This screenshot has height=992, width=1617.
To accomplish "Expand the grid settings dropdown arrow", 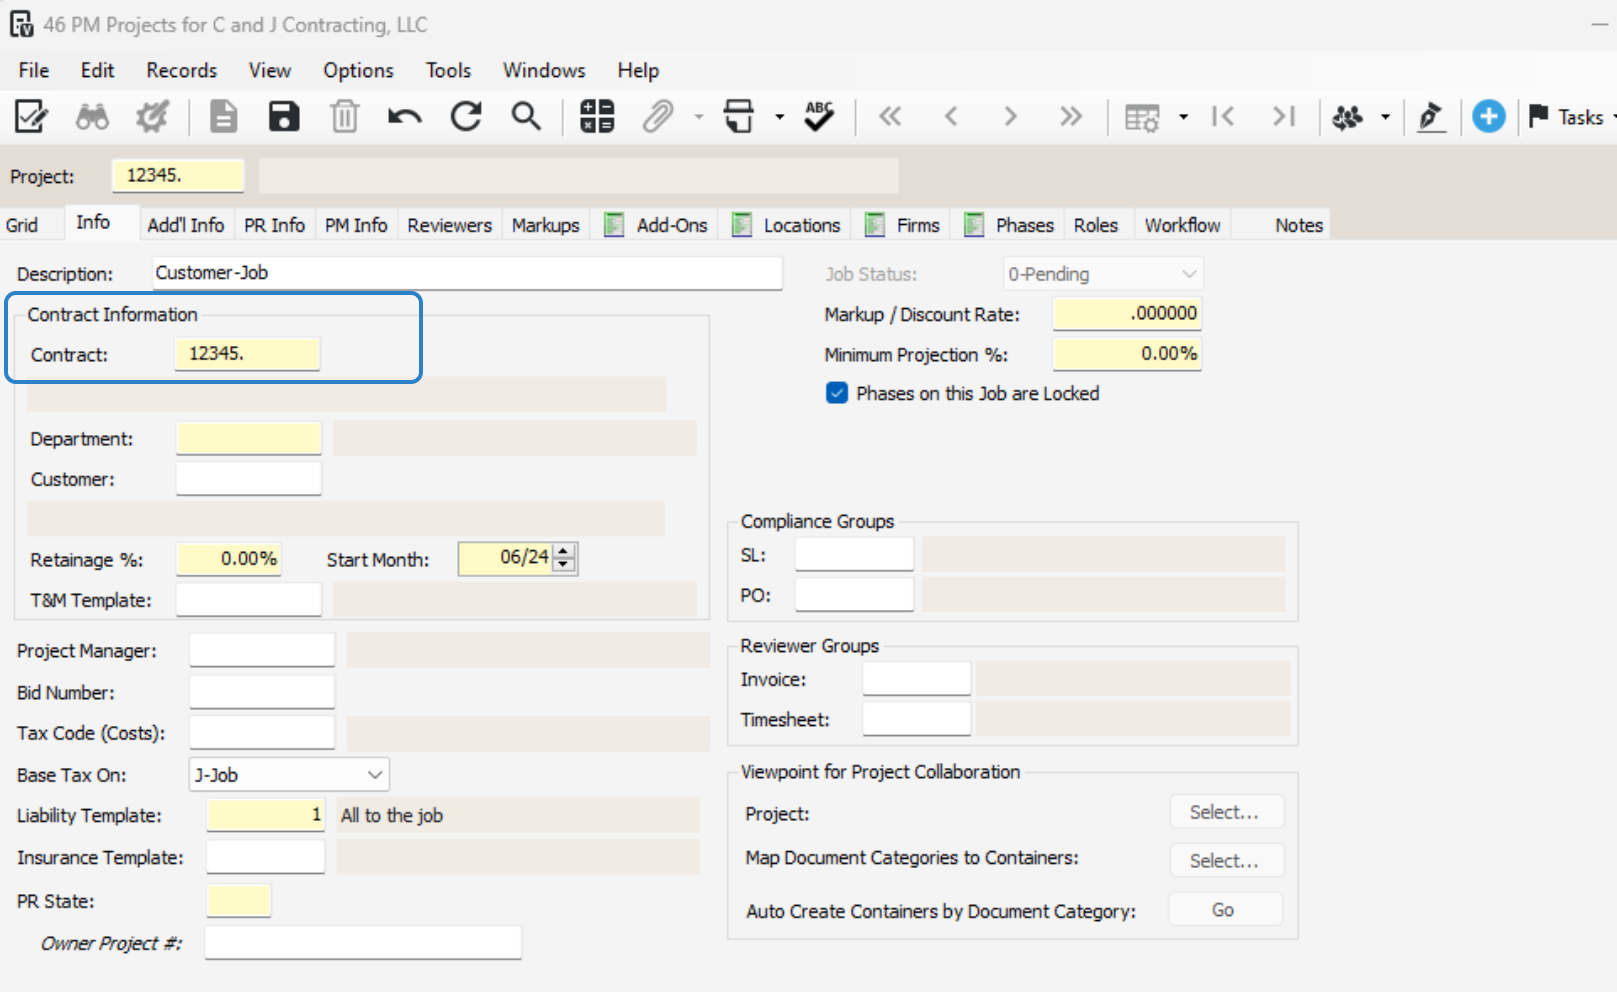I will pyautogui.click(x=1184, y=117).
